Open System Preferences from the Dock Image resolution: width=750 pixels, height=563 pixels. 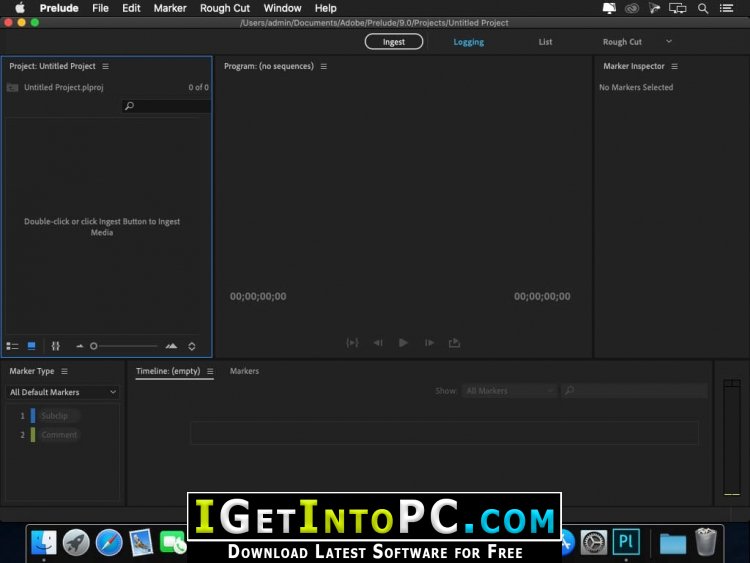coord(594,542)
